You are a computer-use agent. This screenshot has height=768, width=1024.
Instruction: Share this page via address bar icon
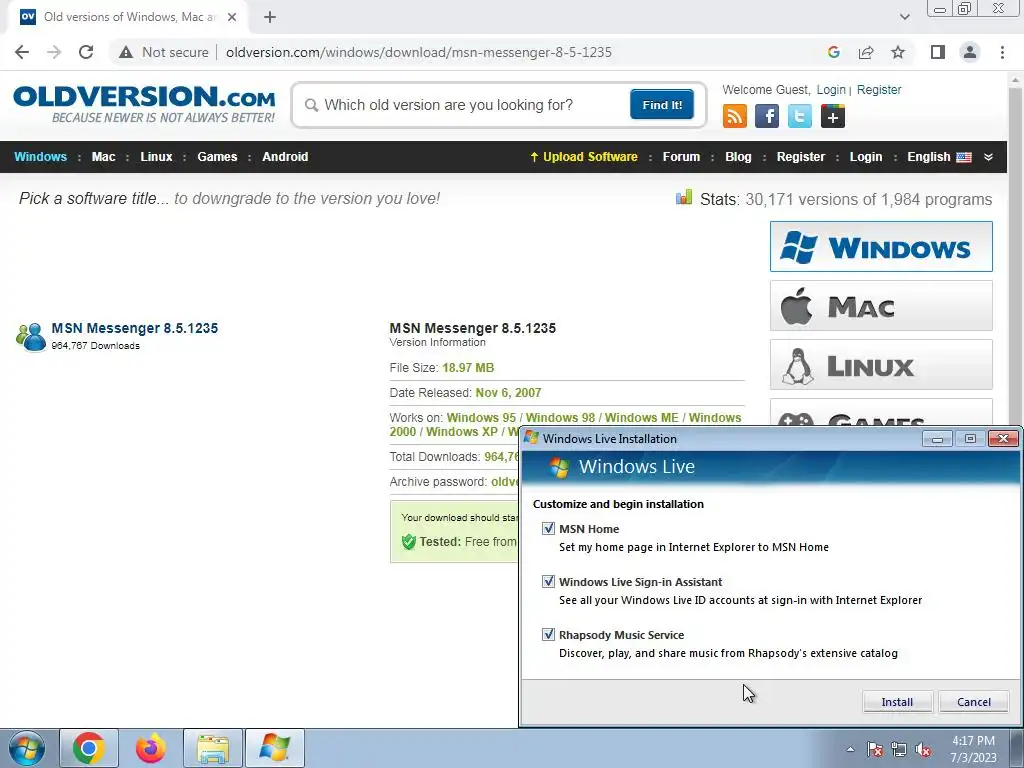[866, 52]
